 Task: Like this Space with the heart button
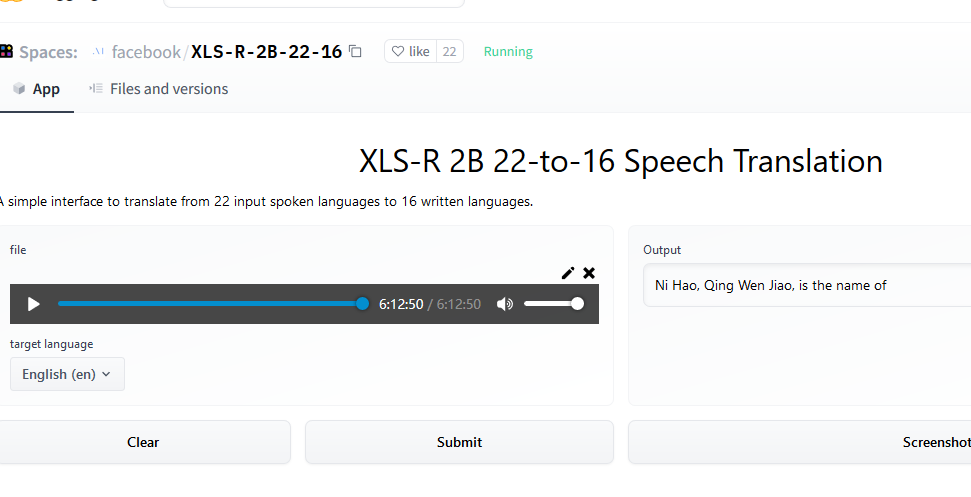(410, 52)
